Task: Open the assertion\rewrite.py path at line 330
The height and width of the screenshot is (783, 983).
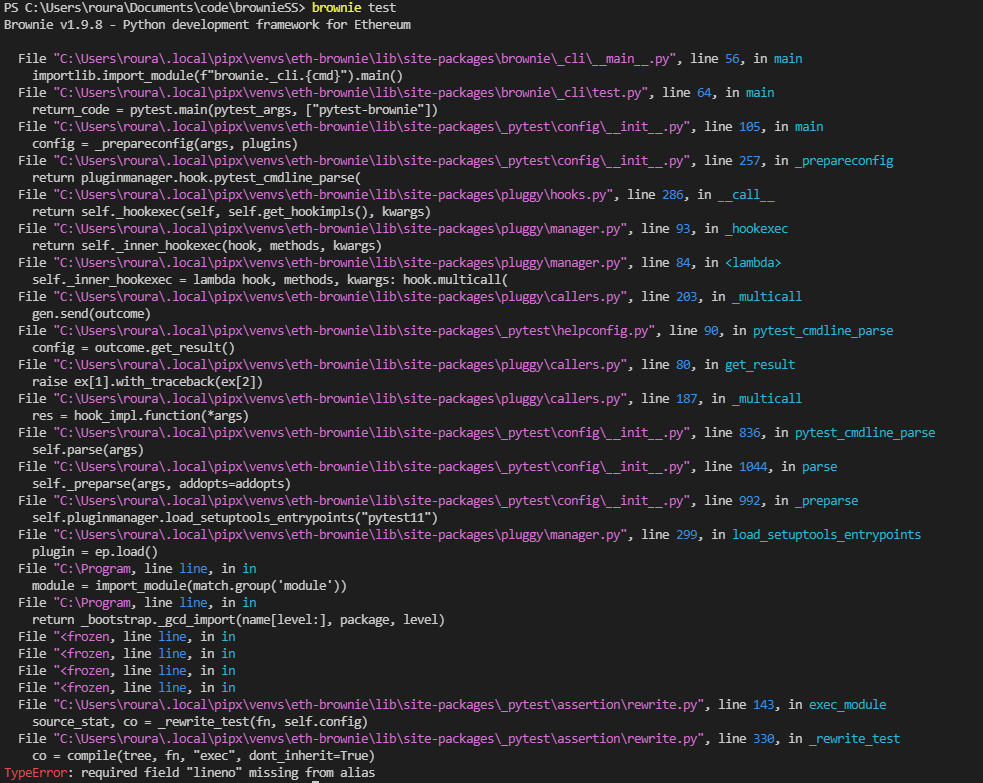Action: [x=379, y=738]
